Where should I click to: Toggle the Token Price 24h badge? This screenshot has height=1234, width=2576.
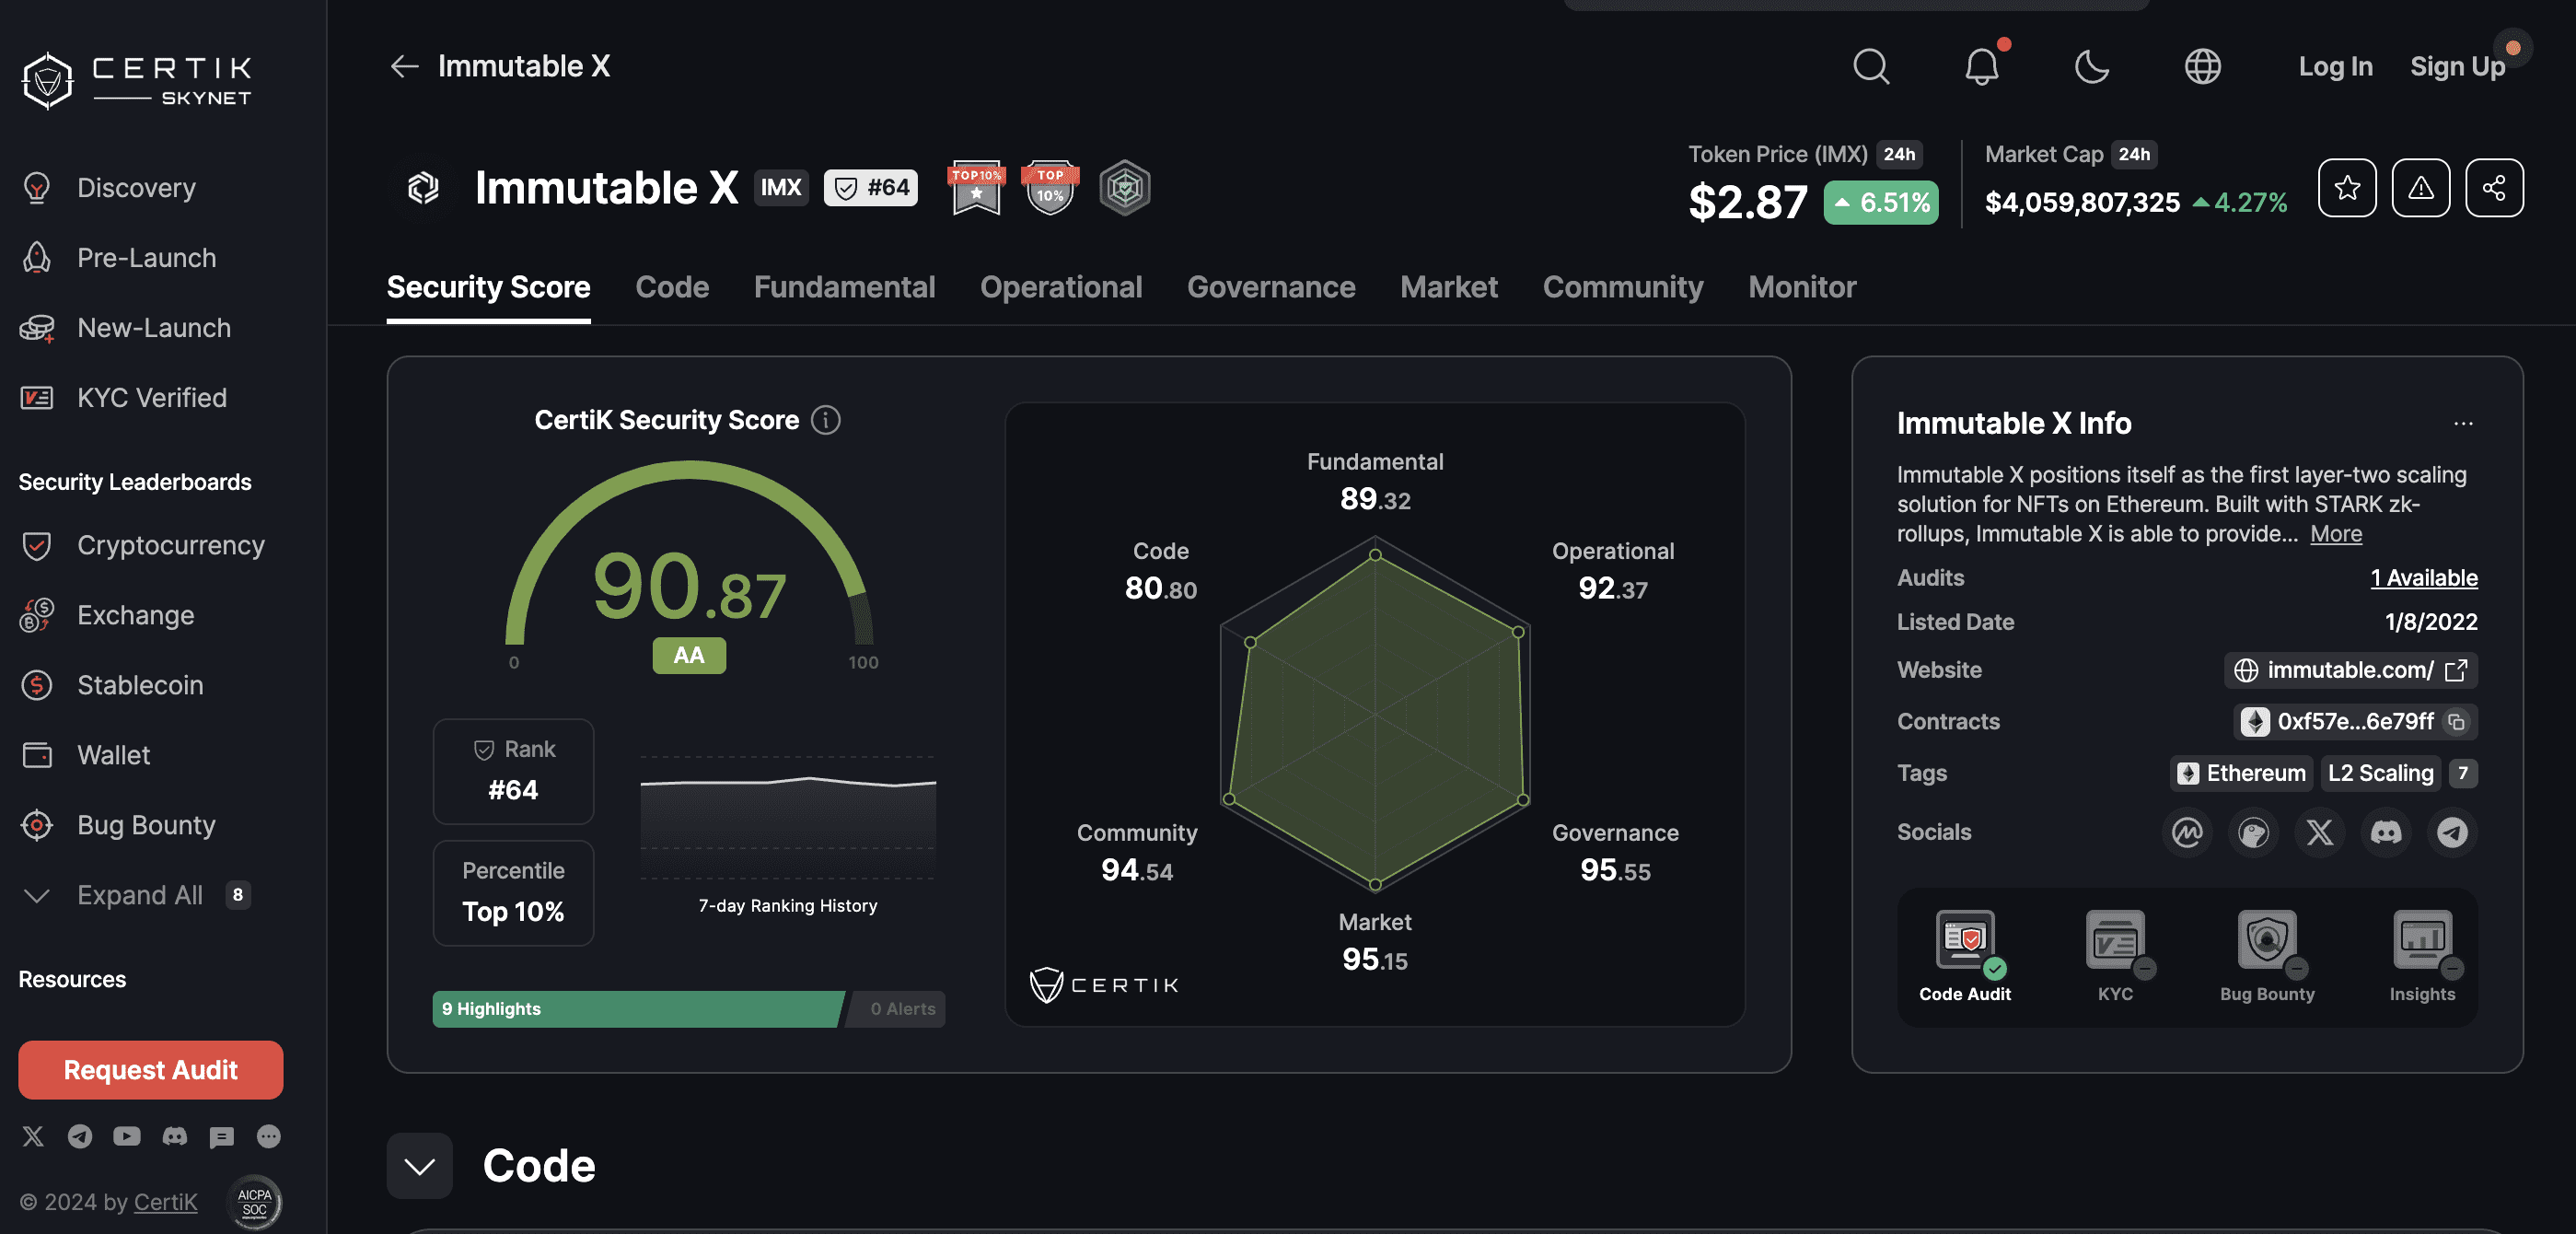pyautogui.click(x=1898, y=154)
